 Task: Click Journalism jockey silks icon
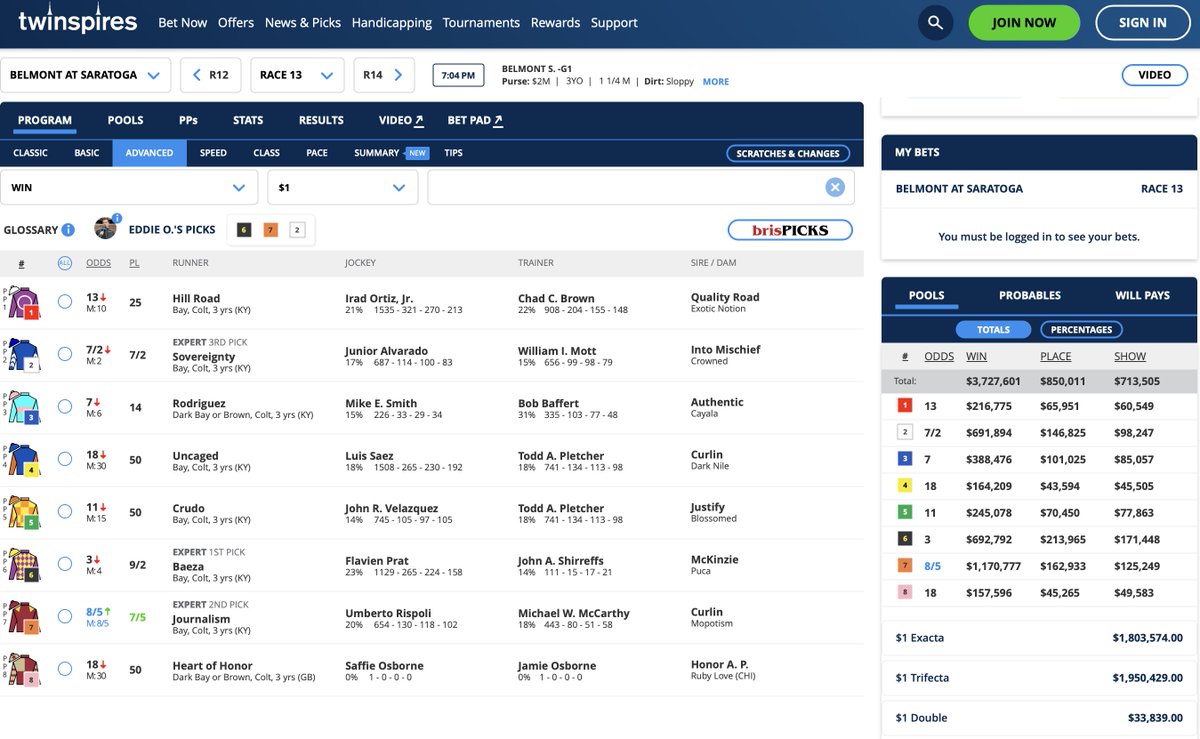[22, 618]
